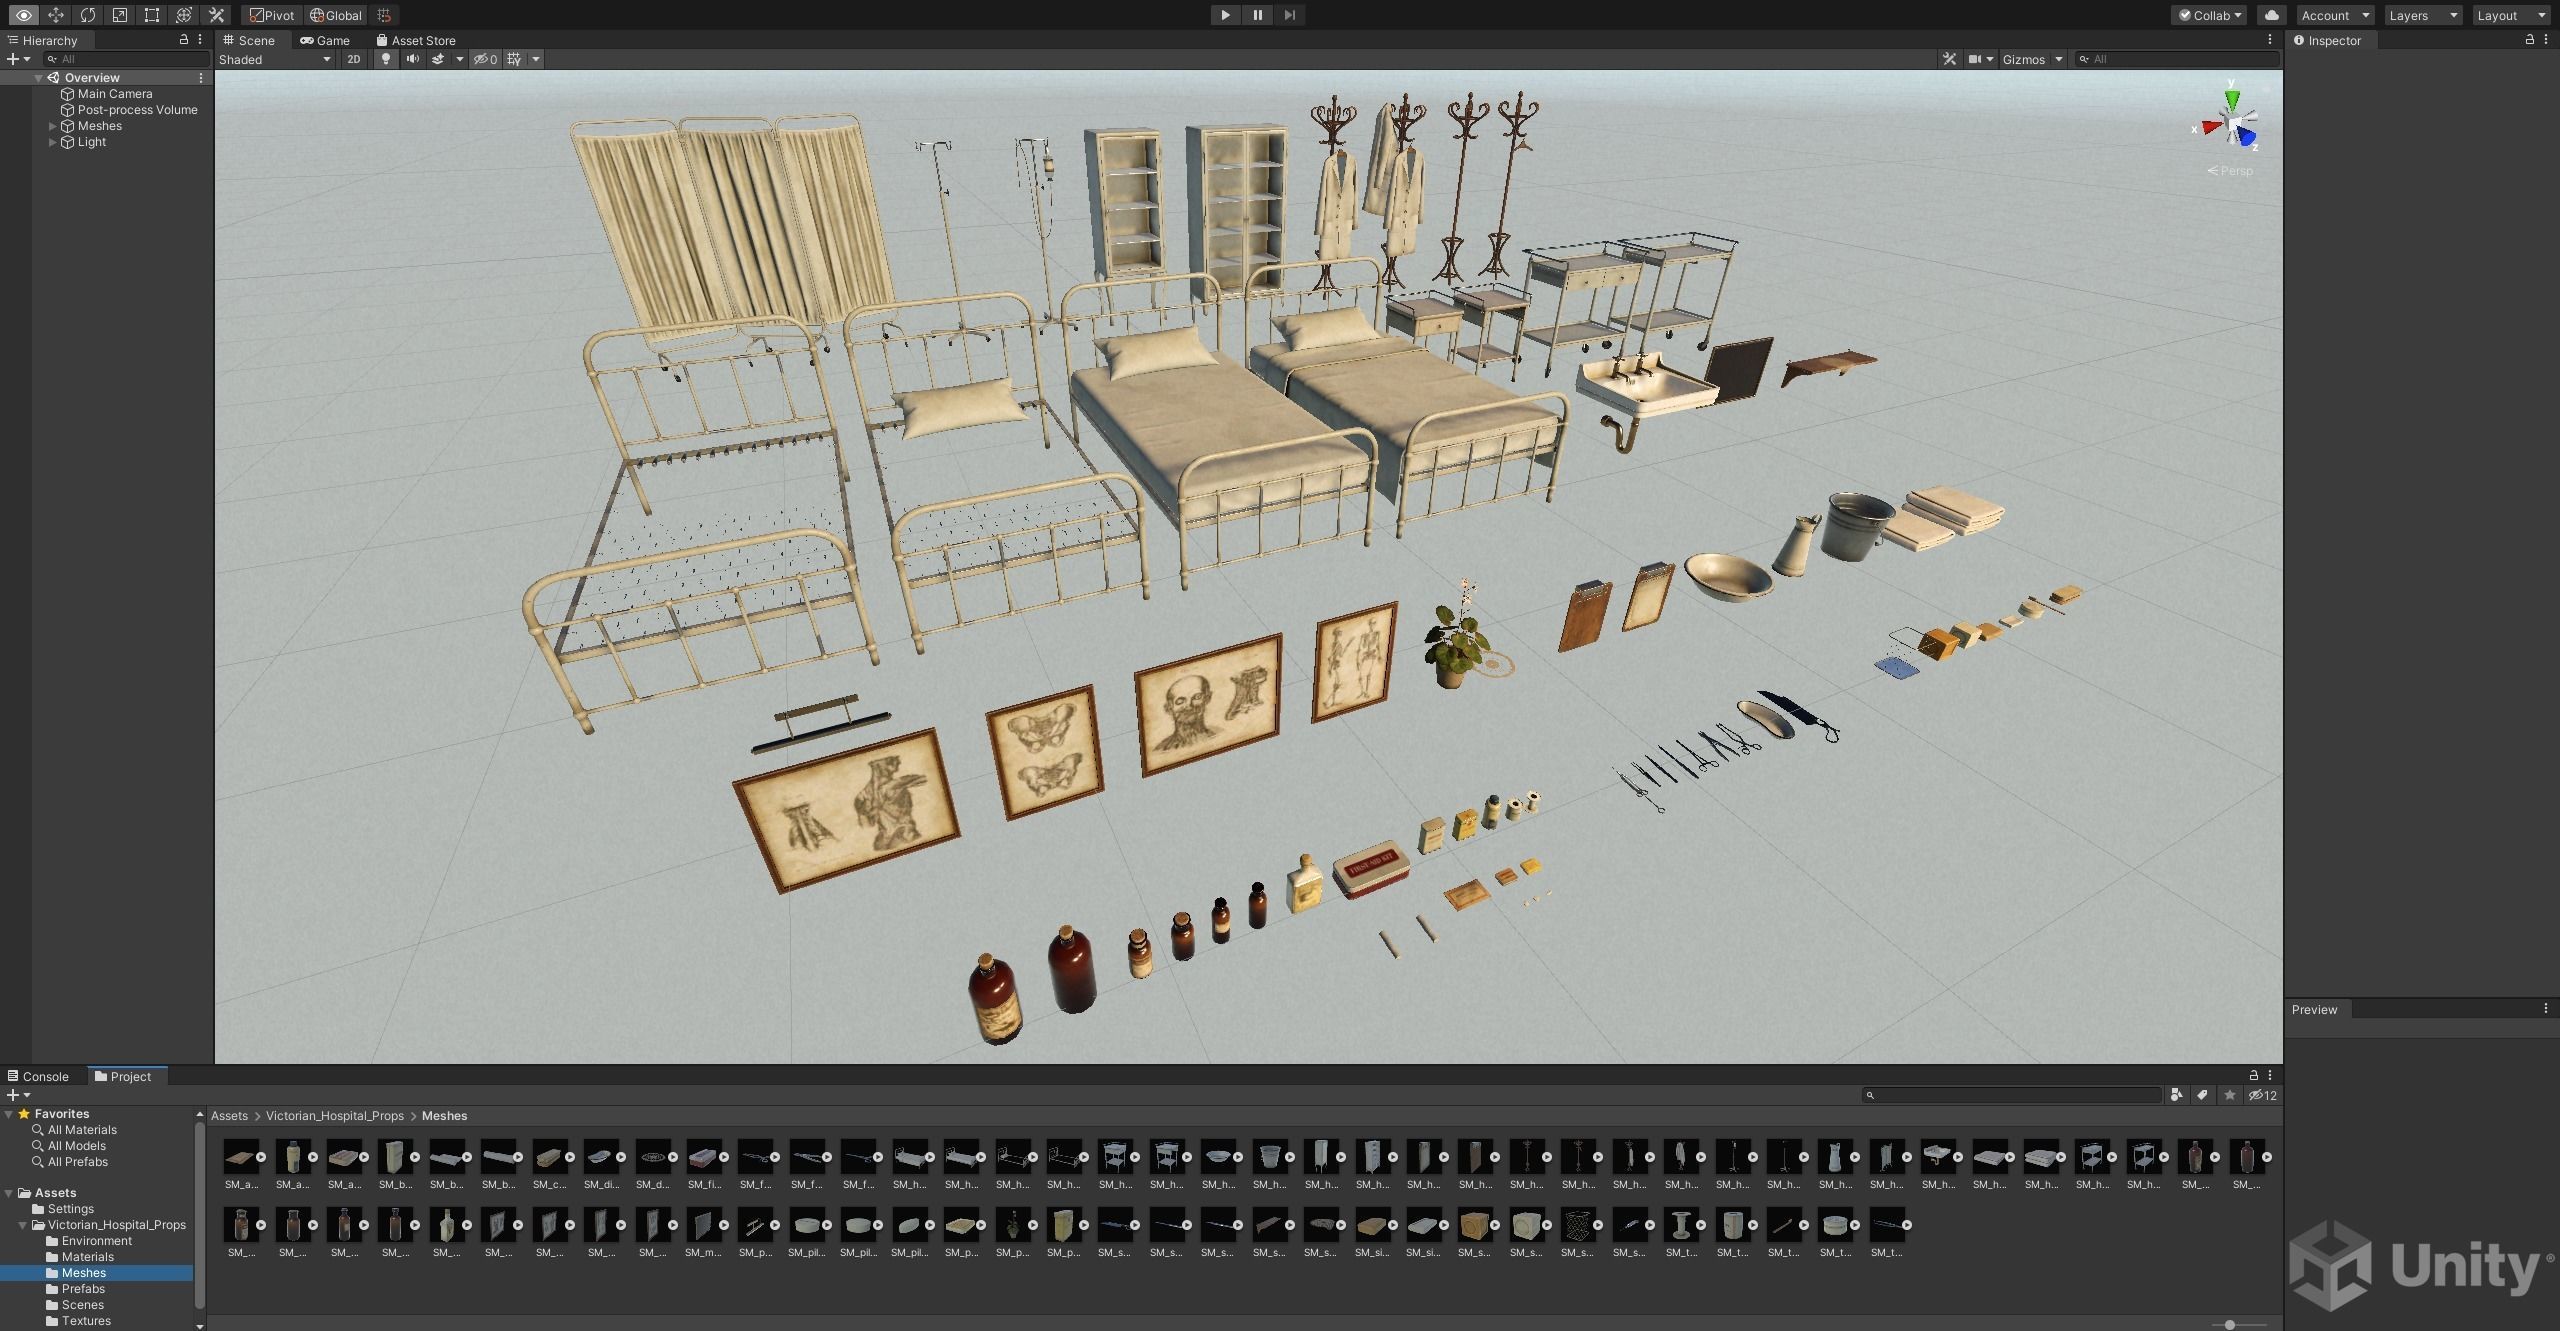
Task: Open Account dropdown
Action: [2335, 15]
